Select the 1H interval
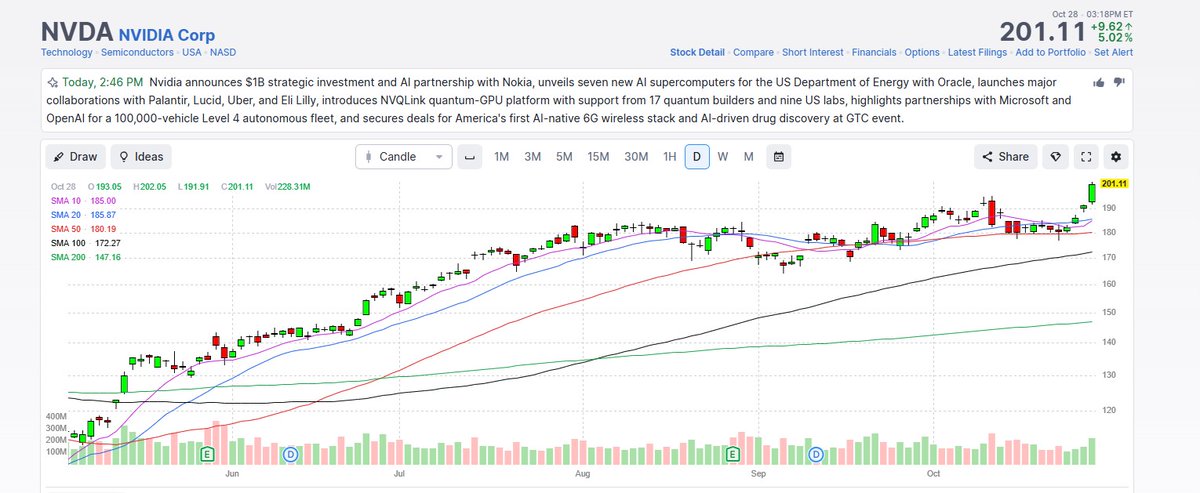The width and height of the screenshot is (1200, 493). coord(670,156)
